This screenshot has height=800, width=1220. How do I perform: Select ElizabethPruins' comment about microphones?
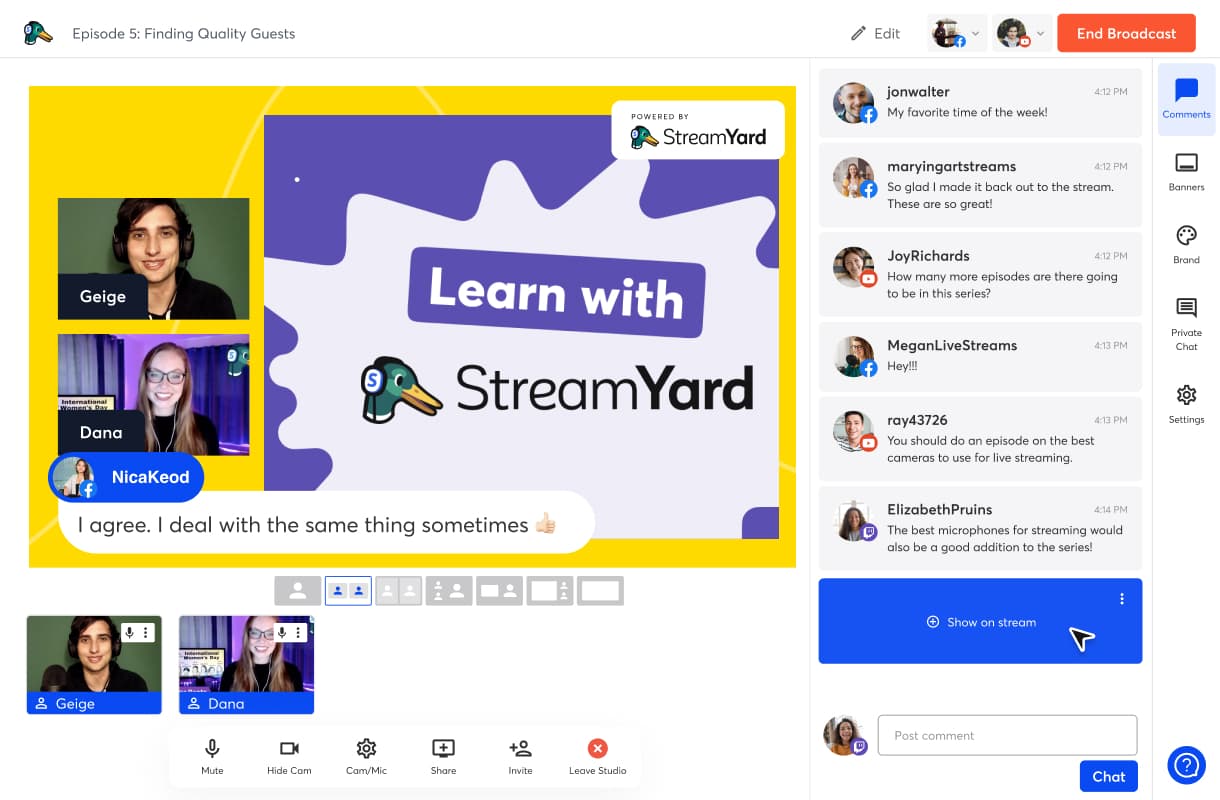[x=980, y=529]
